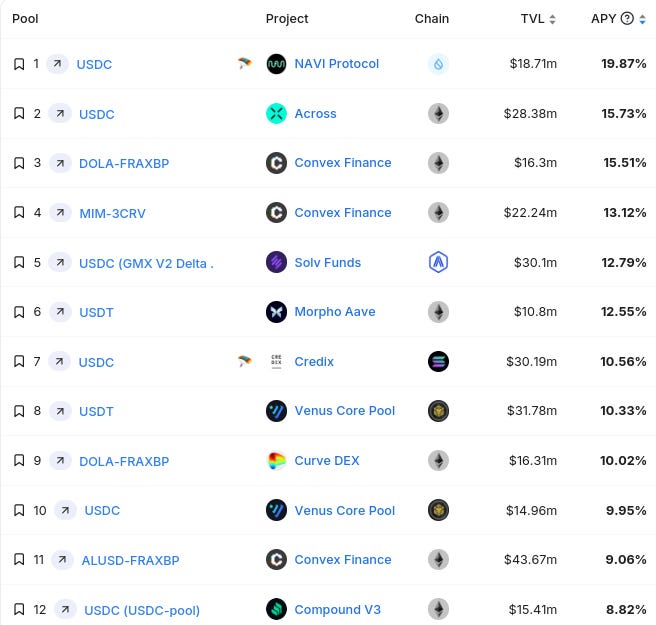The width and height of the screenshot is (656, 625).
Task: Open the Across project link
Action: pos(315,113)
